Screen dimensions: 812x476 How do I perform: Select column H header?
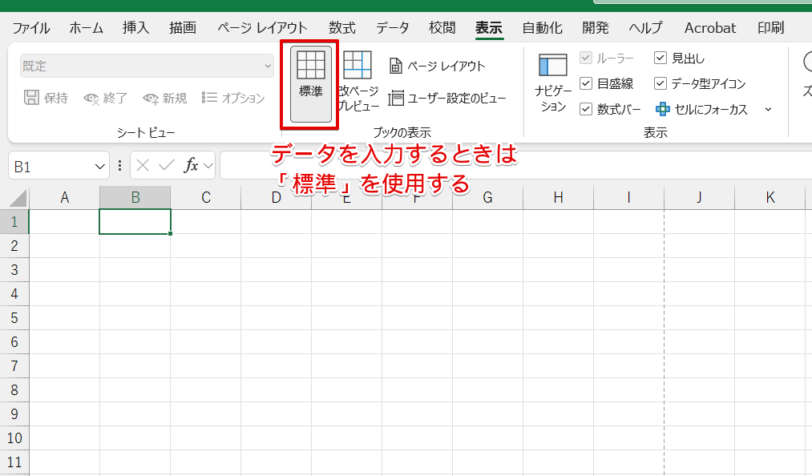(x=558, y=198)
